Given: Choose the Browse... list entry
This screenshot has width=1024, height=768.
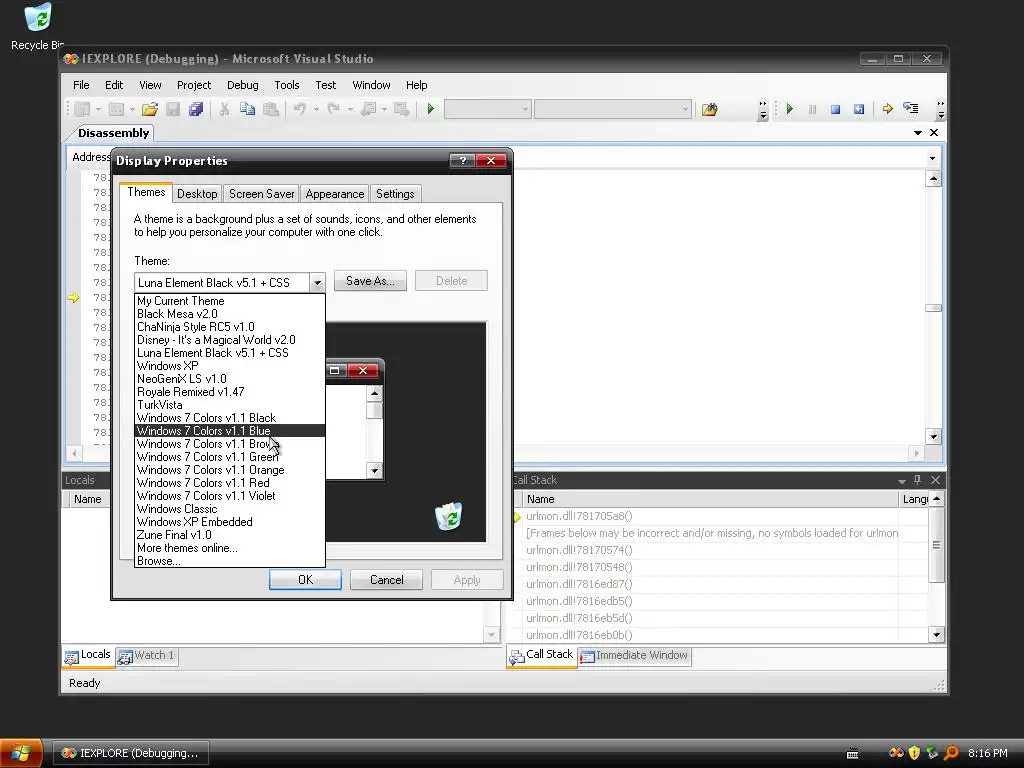Looking at the screenshot, I should point(229,561).
